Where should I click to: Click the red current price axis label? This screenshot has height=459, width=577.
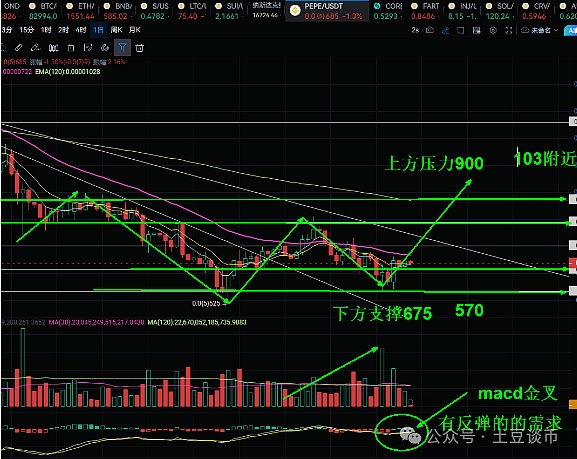click(573, 263)
